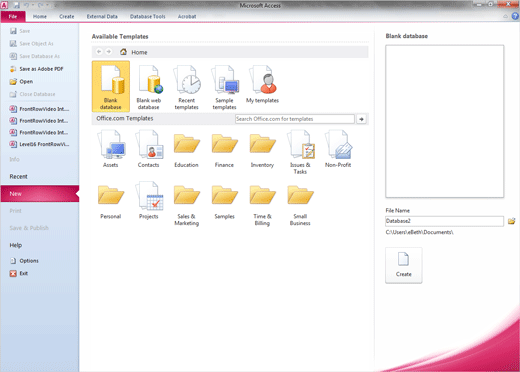Screen dimensions: 520x372
Task: Select Recent in the backstage menu
Action: 19,177
